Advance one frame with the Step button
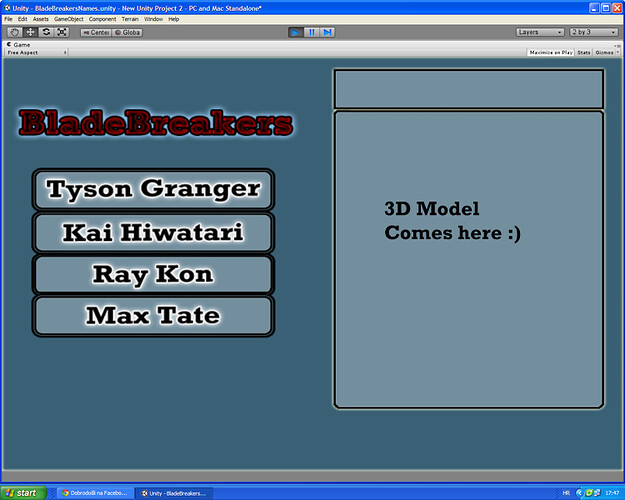The height and width of the screenshot is (500, 625). [327, 32]
